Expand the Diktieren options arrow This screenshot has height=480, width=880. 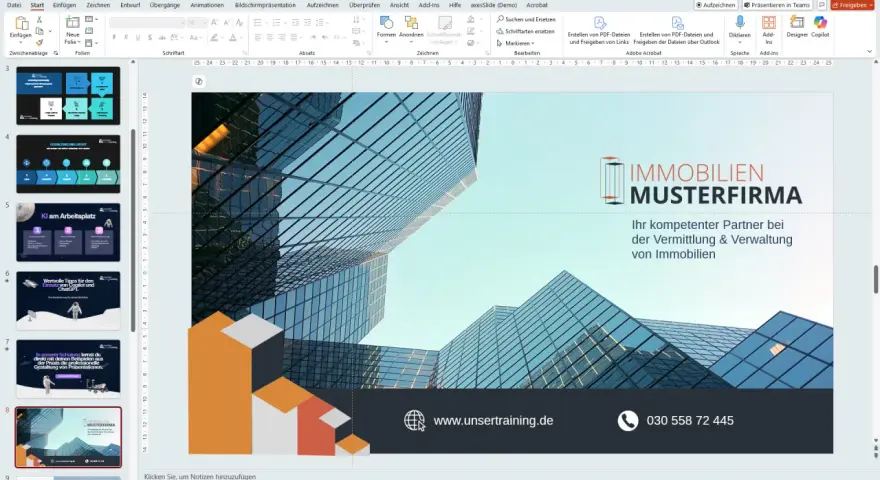pos(740,42)
